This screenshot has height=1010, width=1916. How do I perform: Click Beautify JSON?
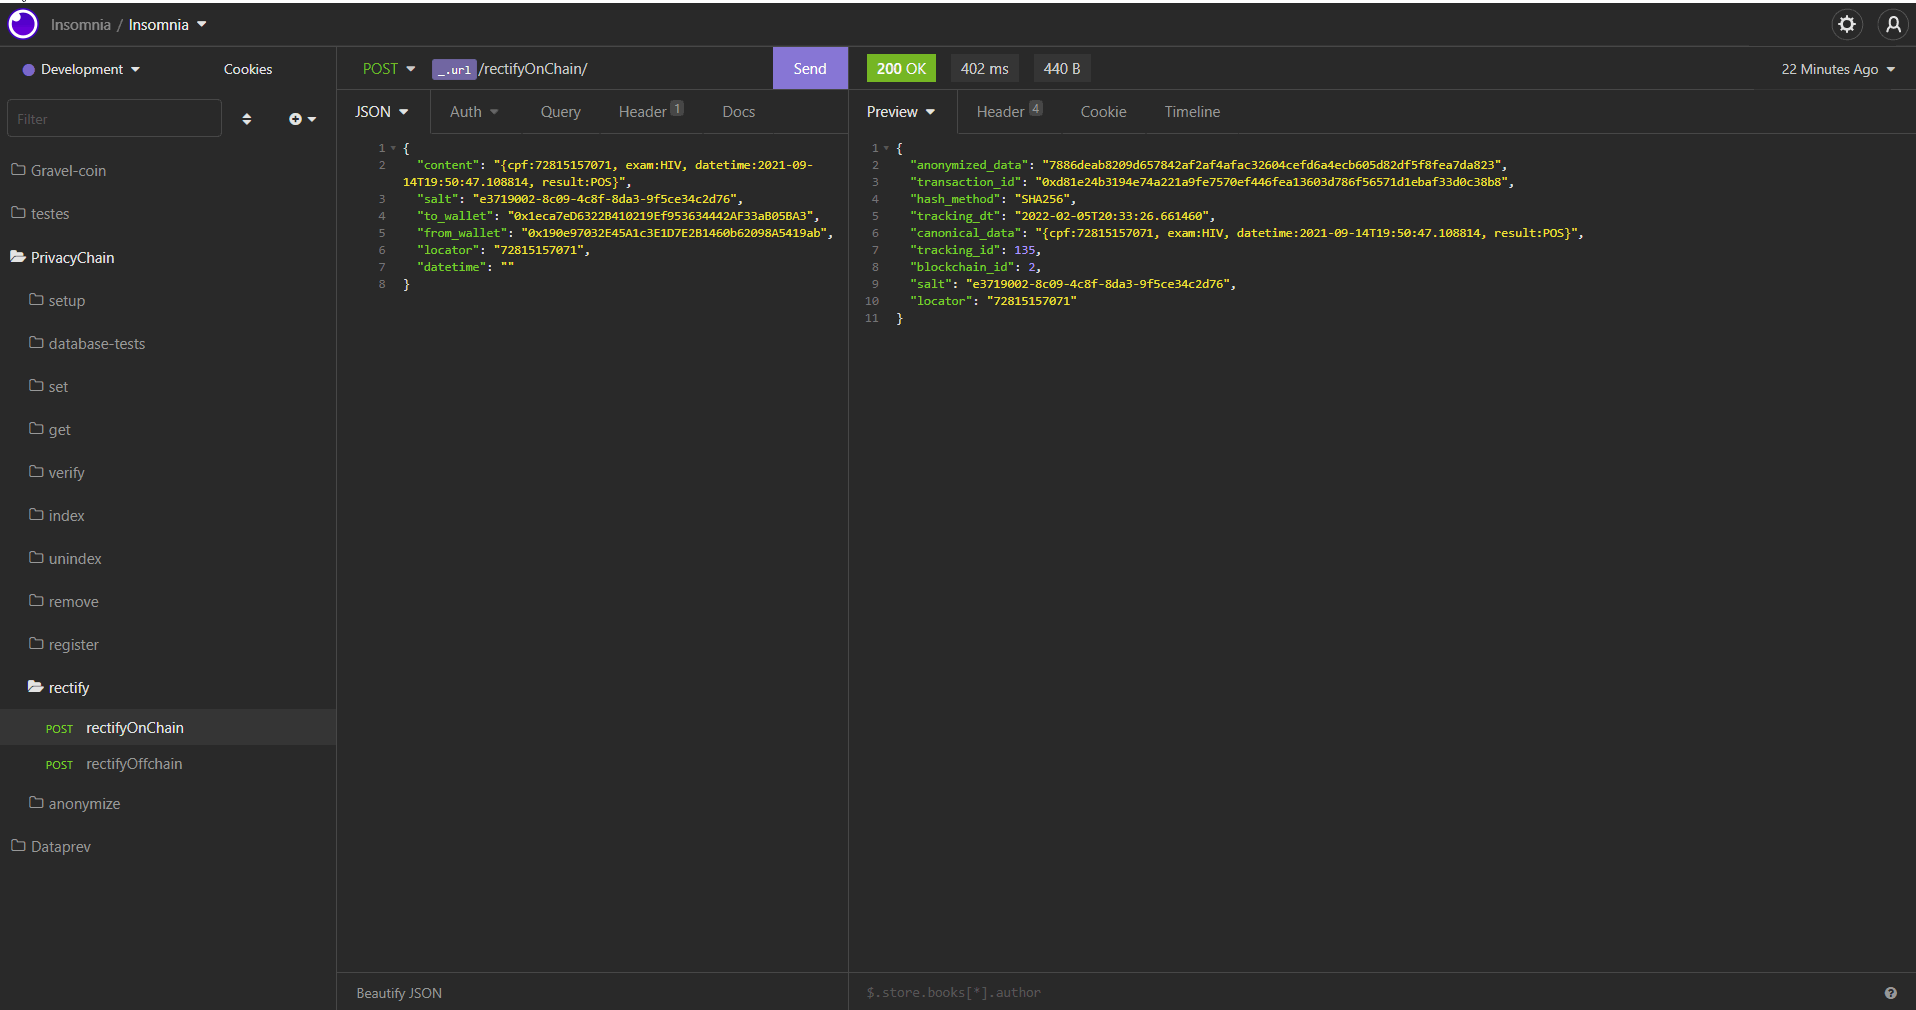399,993
